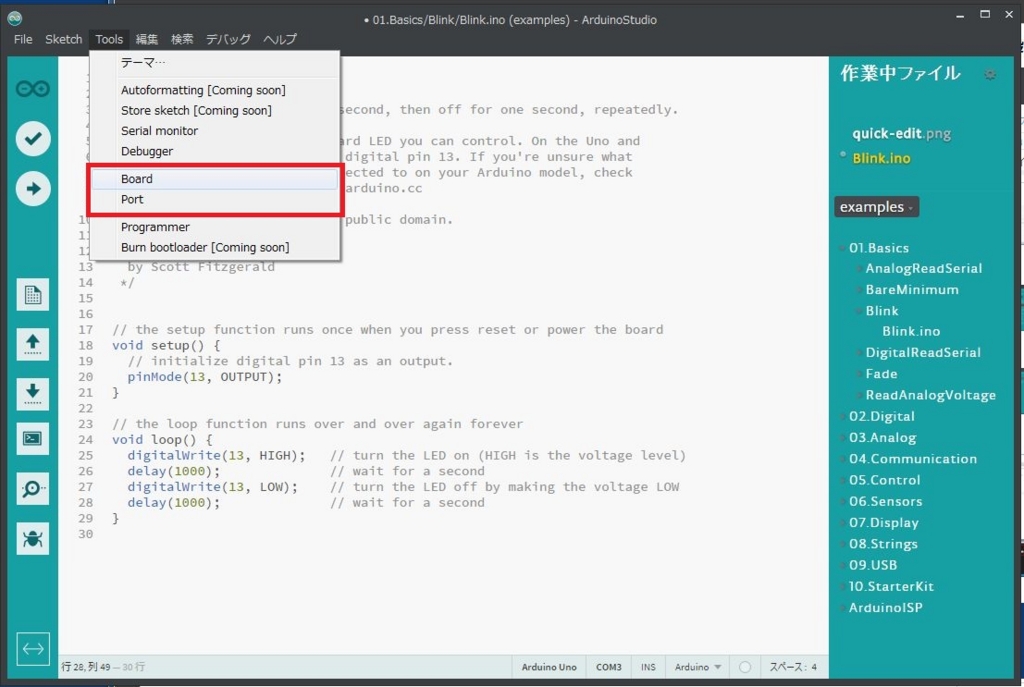
Task: Click the New sketch document icon
Action: click(x=33, y=295)
